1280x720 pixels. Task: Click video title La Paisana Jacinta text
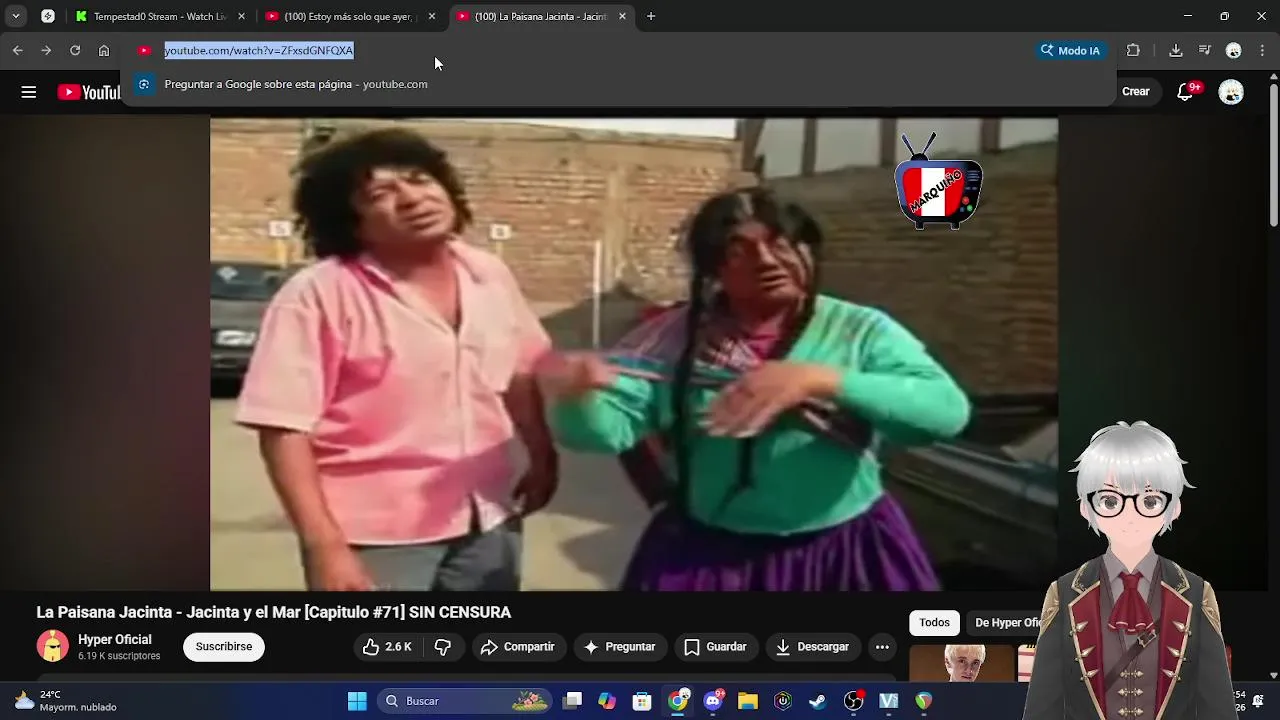tap(273, 612)
